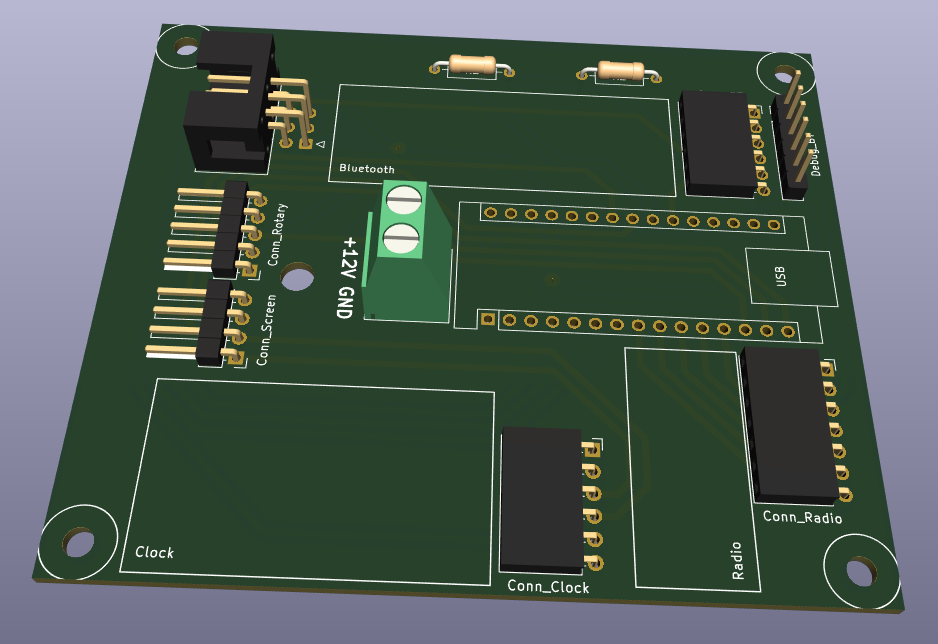Click the Conn_Radio label text
The width and height of the screenshot is (938, 644).
pos(802,517)
